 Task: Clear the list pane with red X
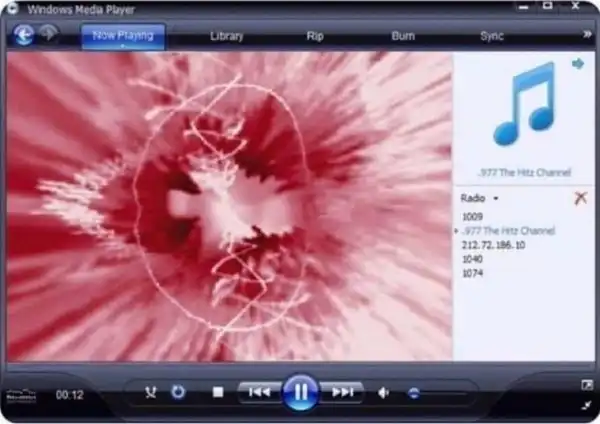click(580, 199)
